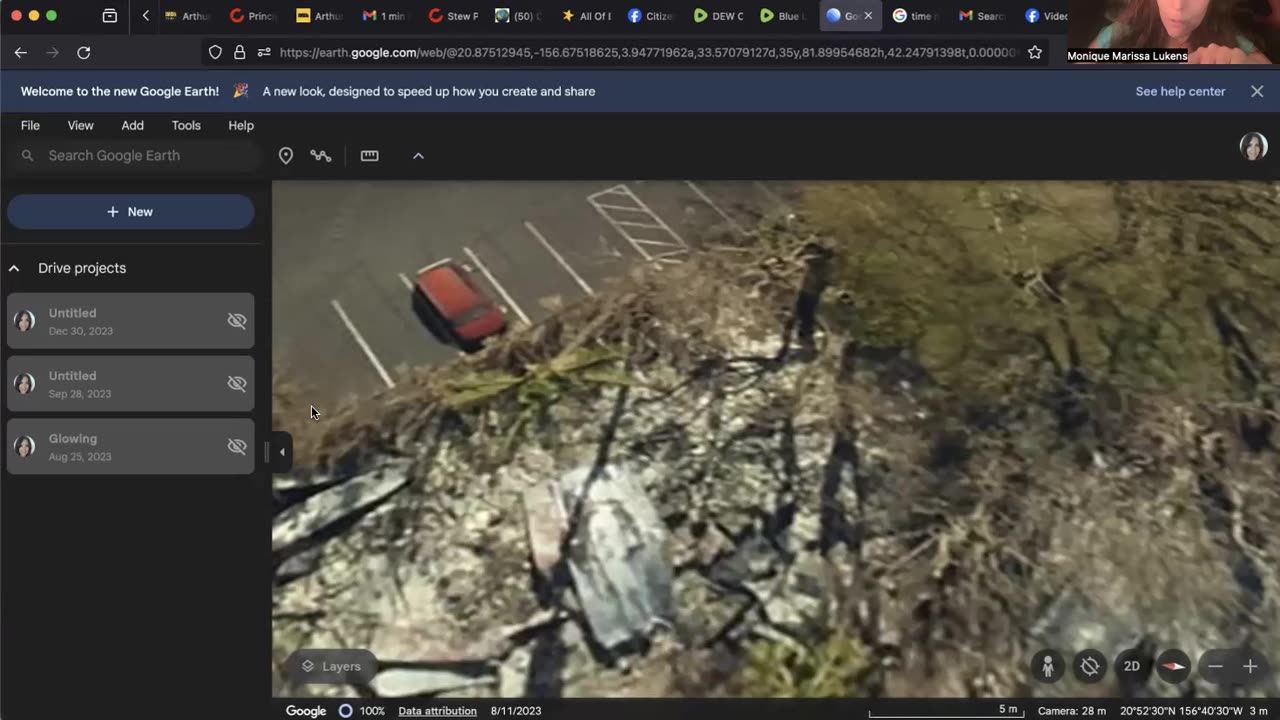Open the tracking protection shield icon
The width and height of the screenshot is (1280, 720).
pyautogui.click(x=215, y=52)
